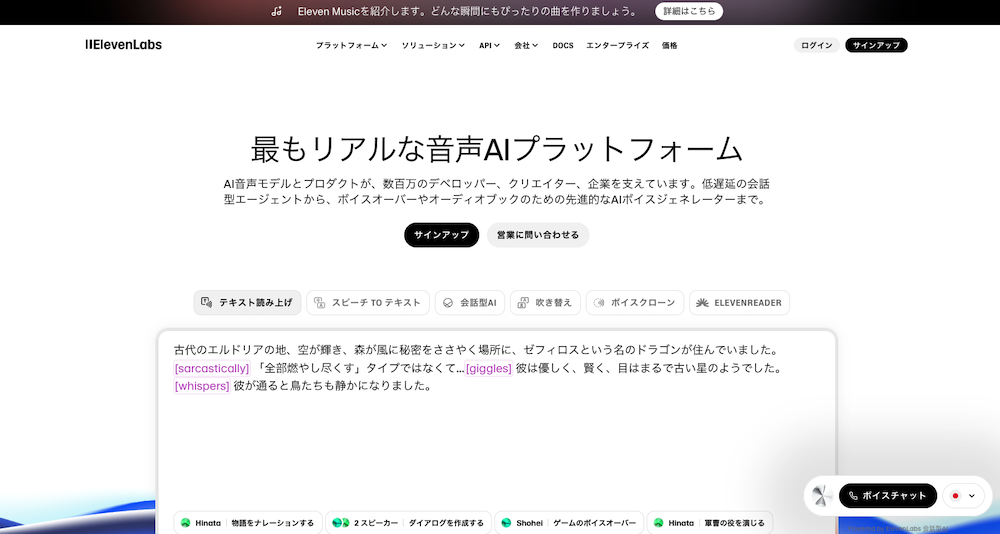Go to the 価格 pricing page

[x=669, y=45]
